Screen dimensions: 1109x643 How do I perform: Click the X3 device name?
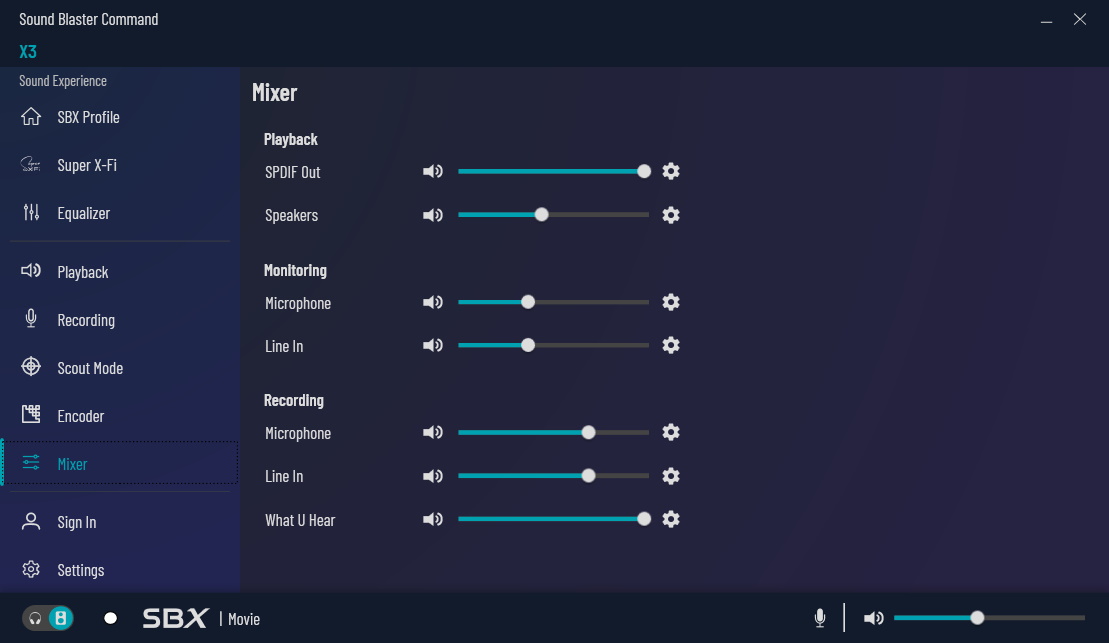coord(28,52)
